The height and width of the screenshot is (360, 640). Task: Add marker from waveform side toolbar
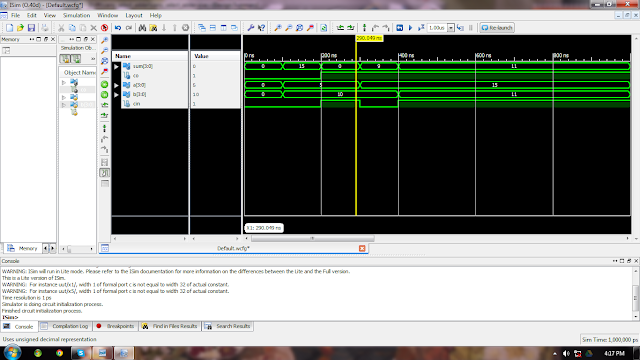(x=104, y=129)
